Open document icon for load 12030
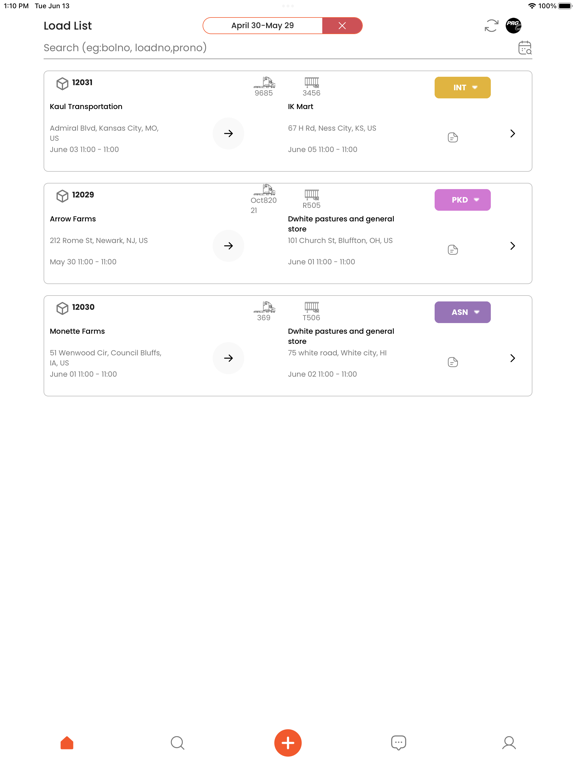 coord(453,362)
